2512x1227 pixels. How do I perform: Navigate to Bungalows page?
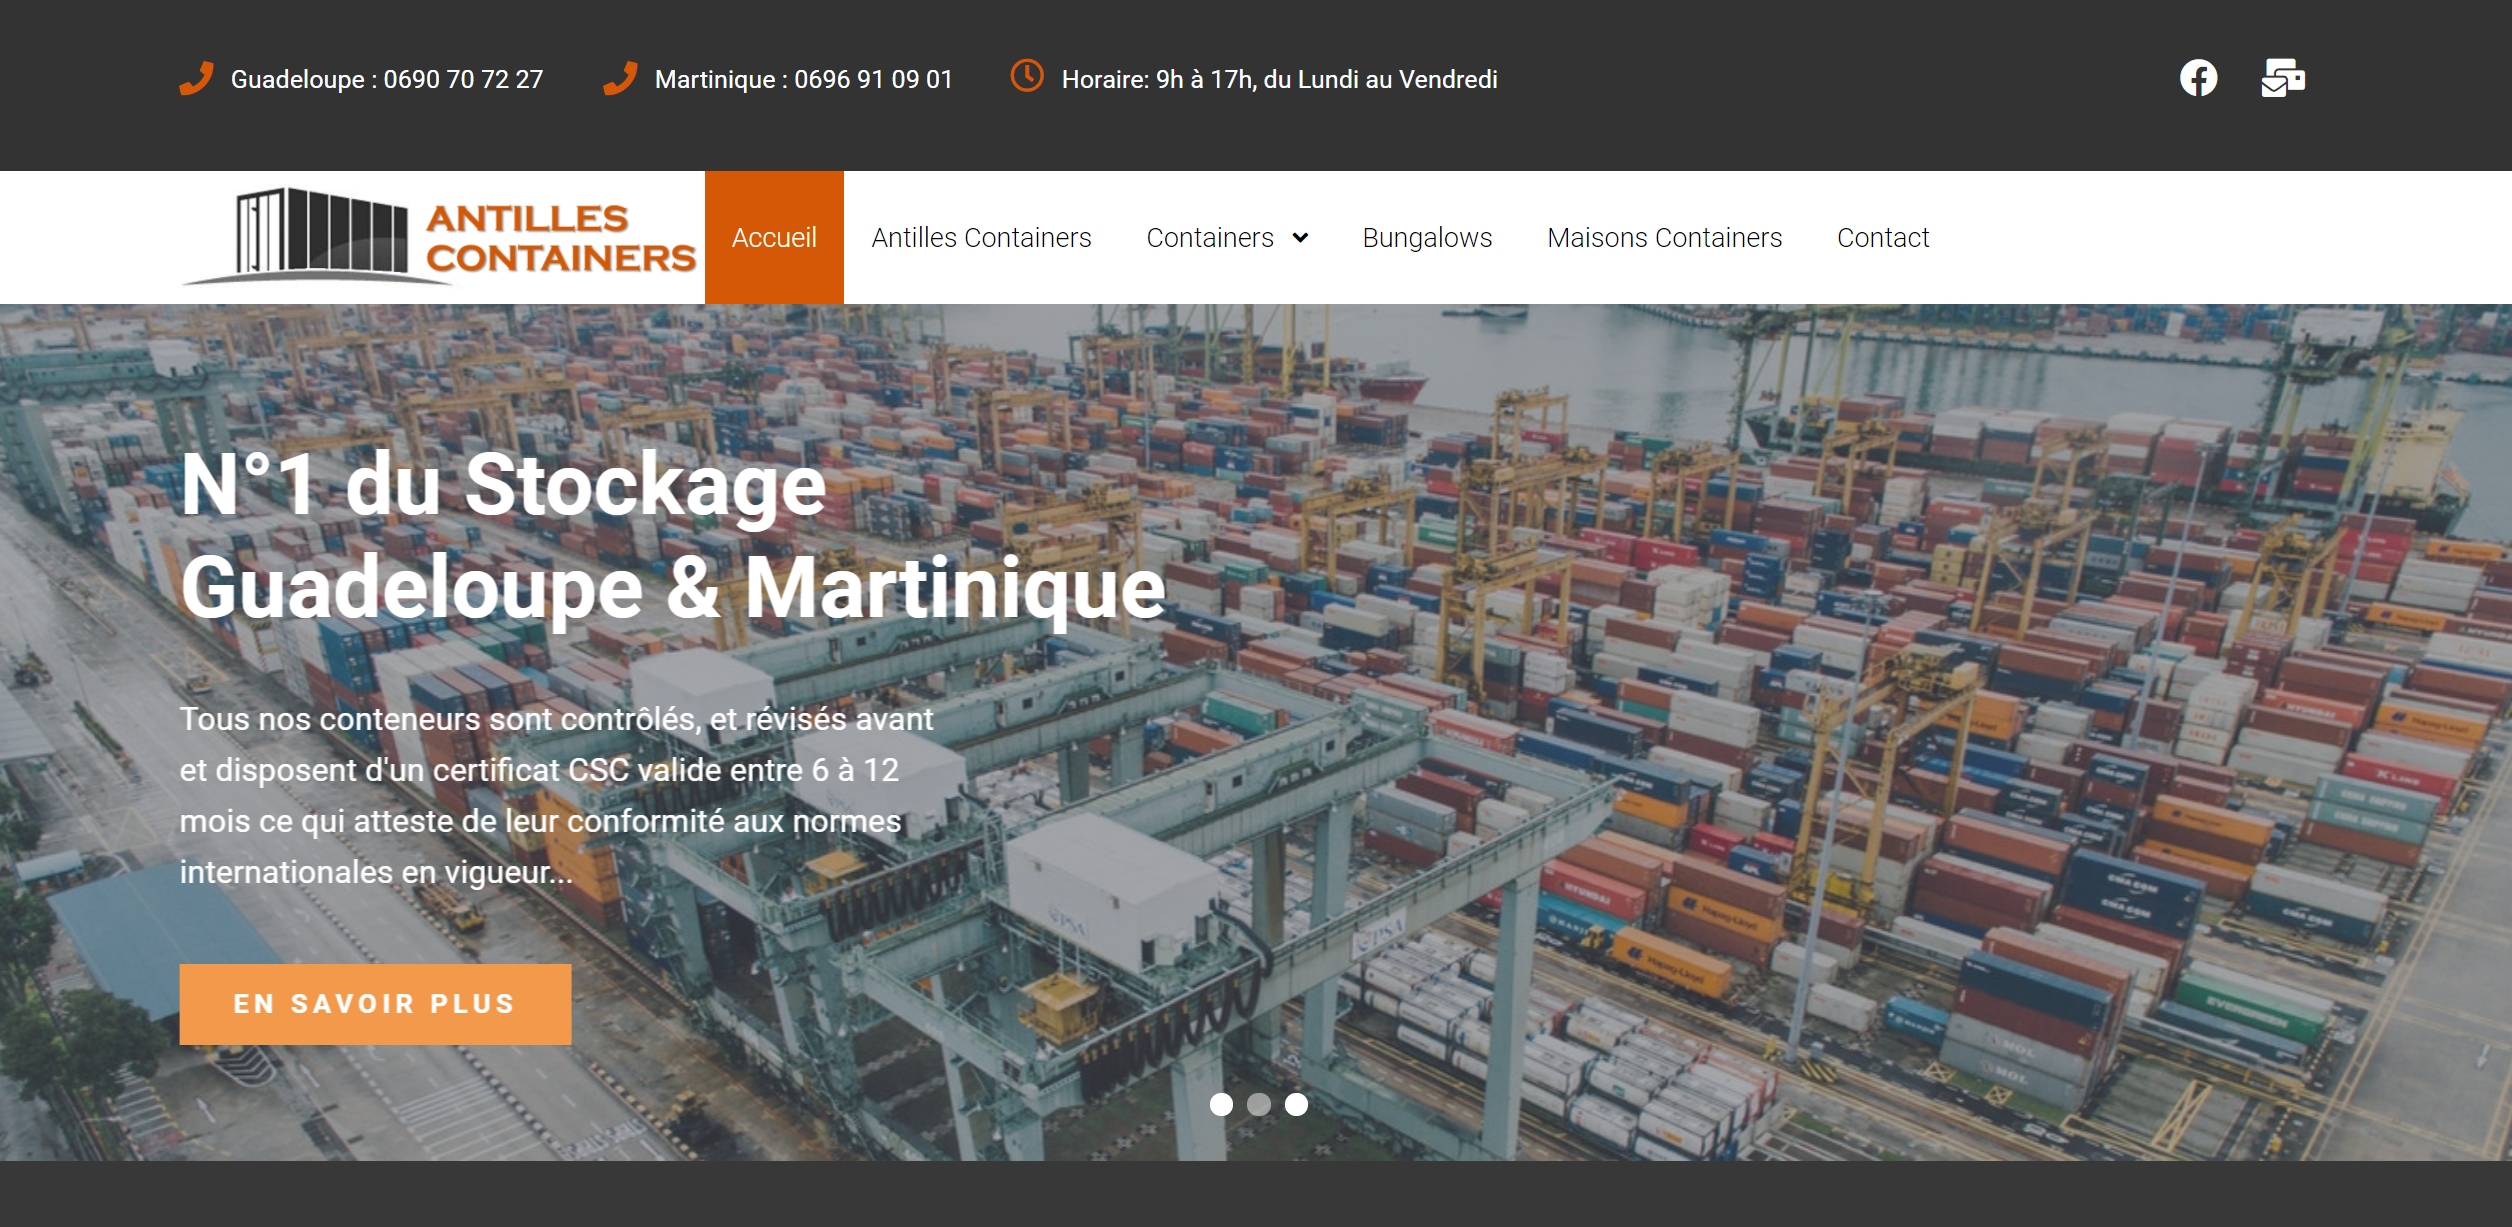[1427, 237]
